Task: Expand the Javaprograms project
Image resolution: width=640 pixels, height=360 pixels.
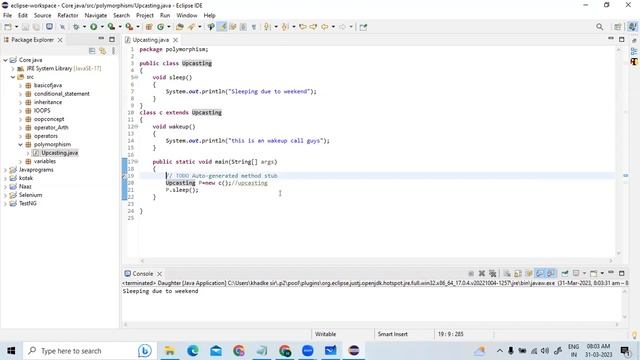Action: [5, 170]
